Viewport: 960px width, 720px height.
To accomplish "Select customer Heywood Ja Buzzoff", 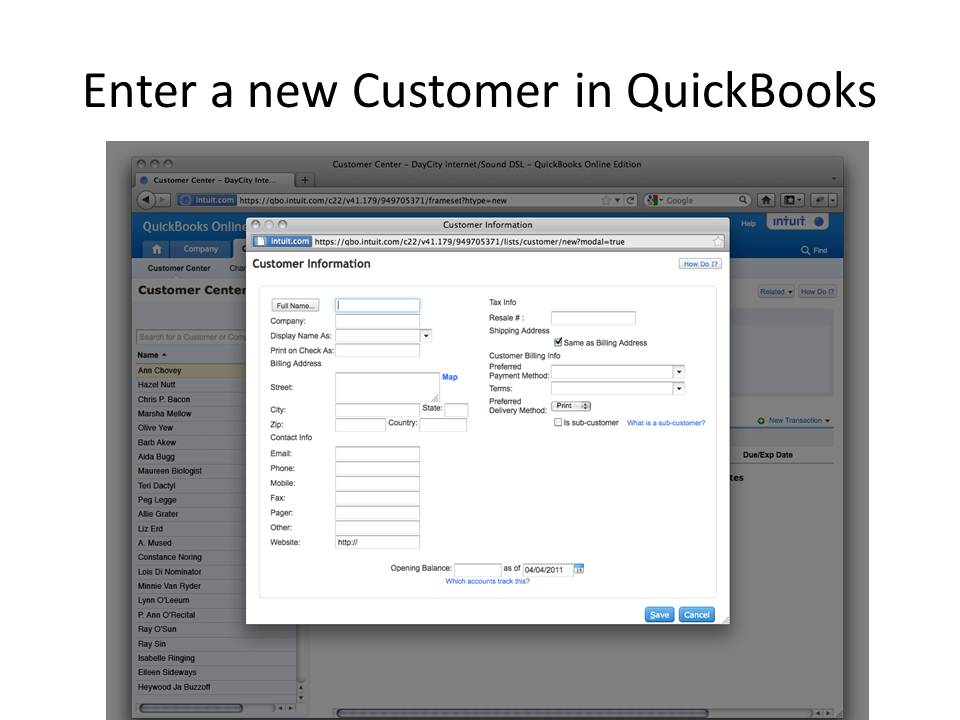I will coord(216,687).
